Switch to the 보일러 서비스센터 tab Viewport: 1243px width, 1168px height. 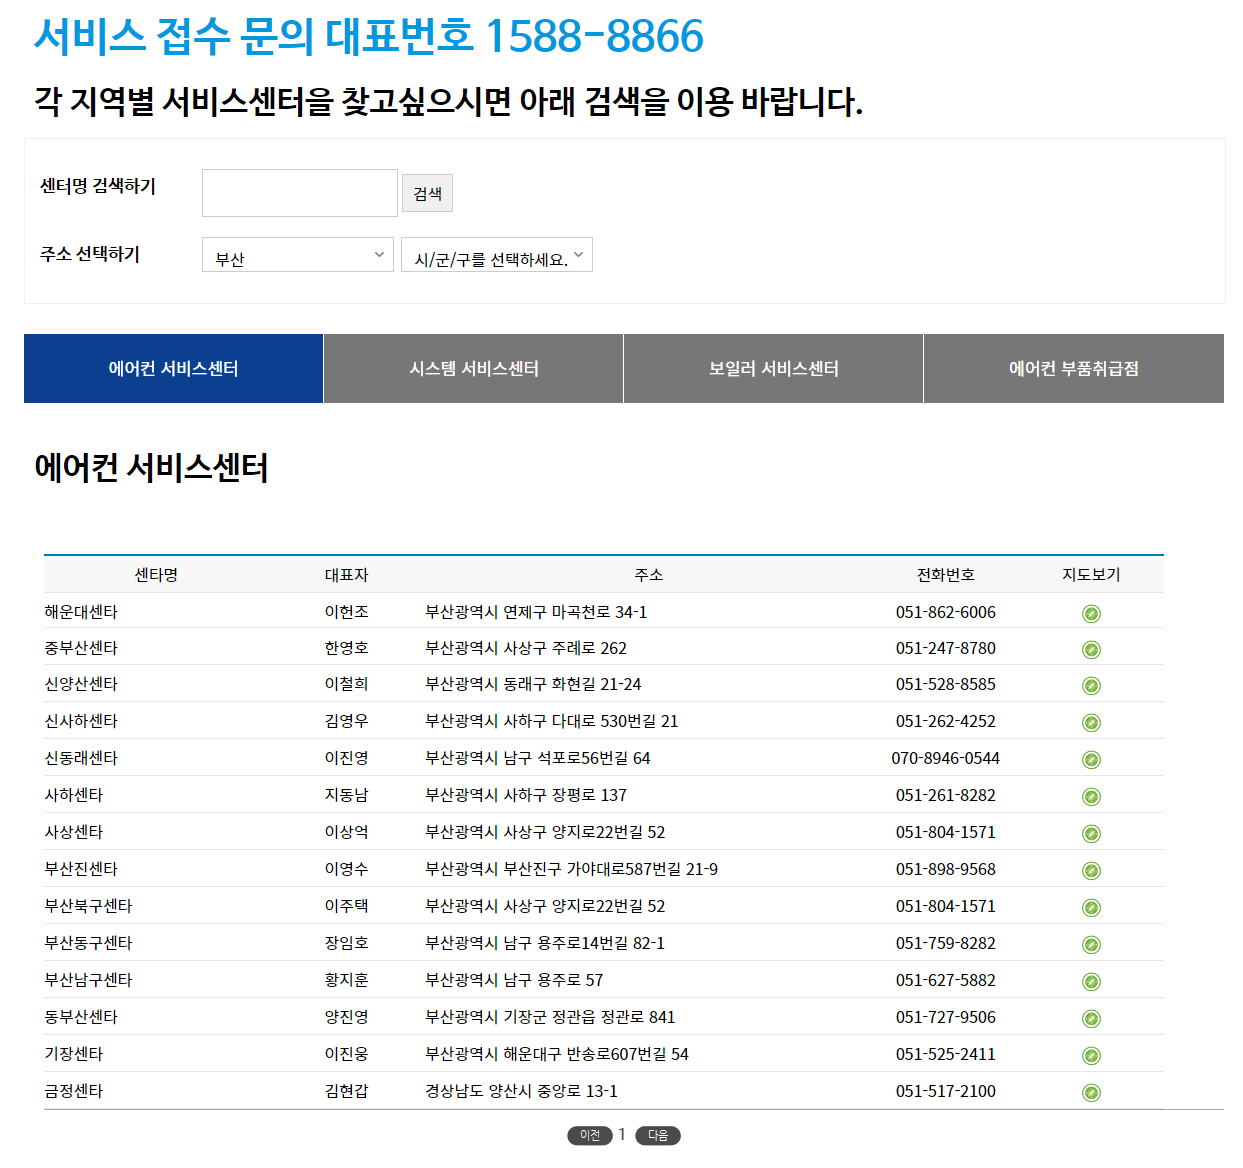point(772,368)
